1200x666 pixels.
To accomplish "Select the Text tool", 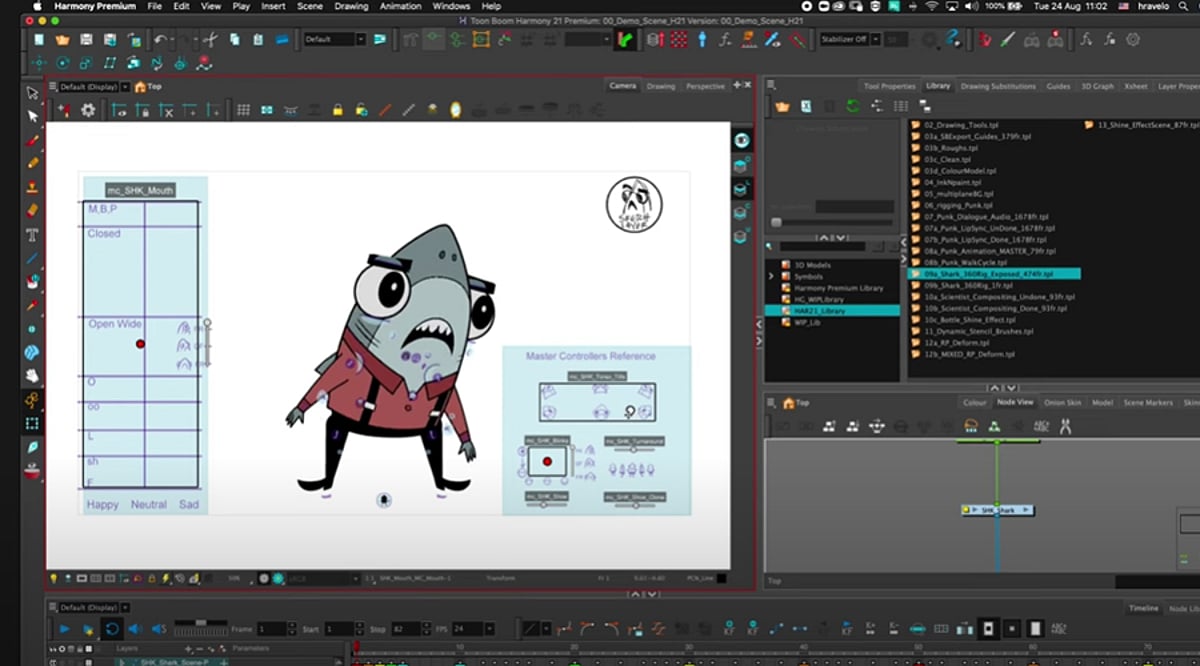I will click(33, 235).
